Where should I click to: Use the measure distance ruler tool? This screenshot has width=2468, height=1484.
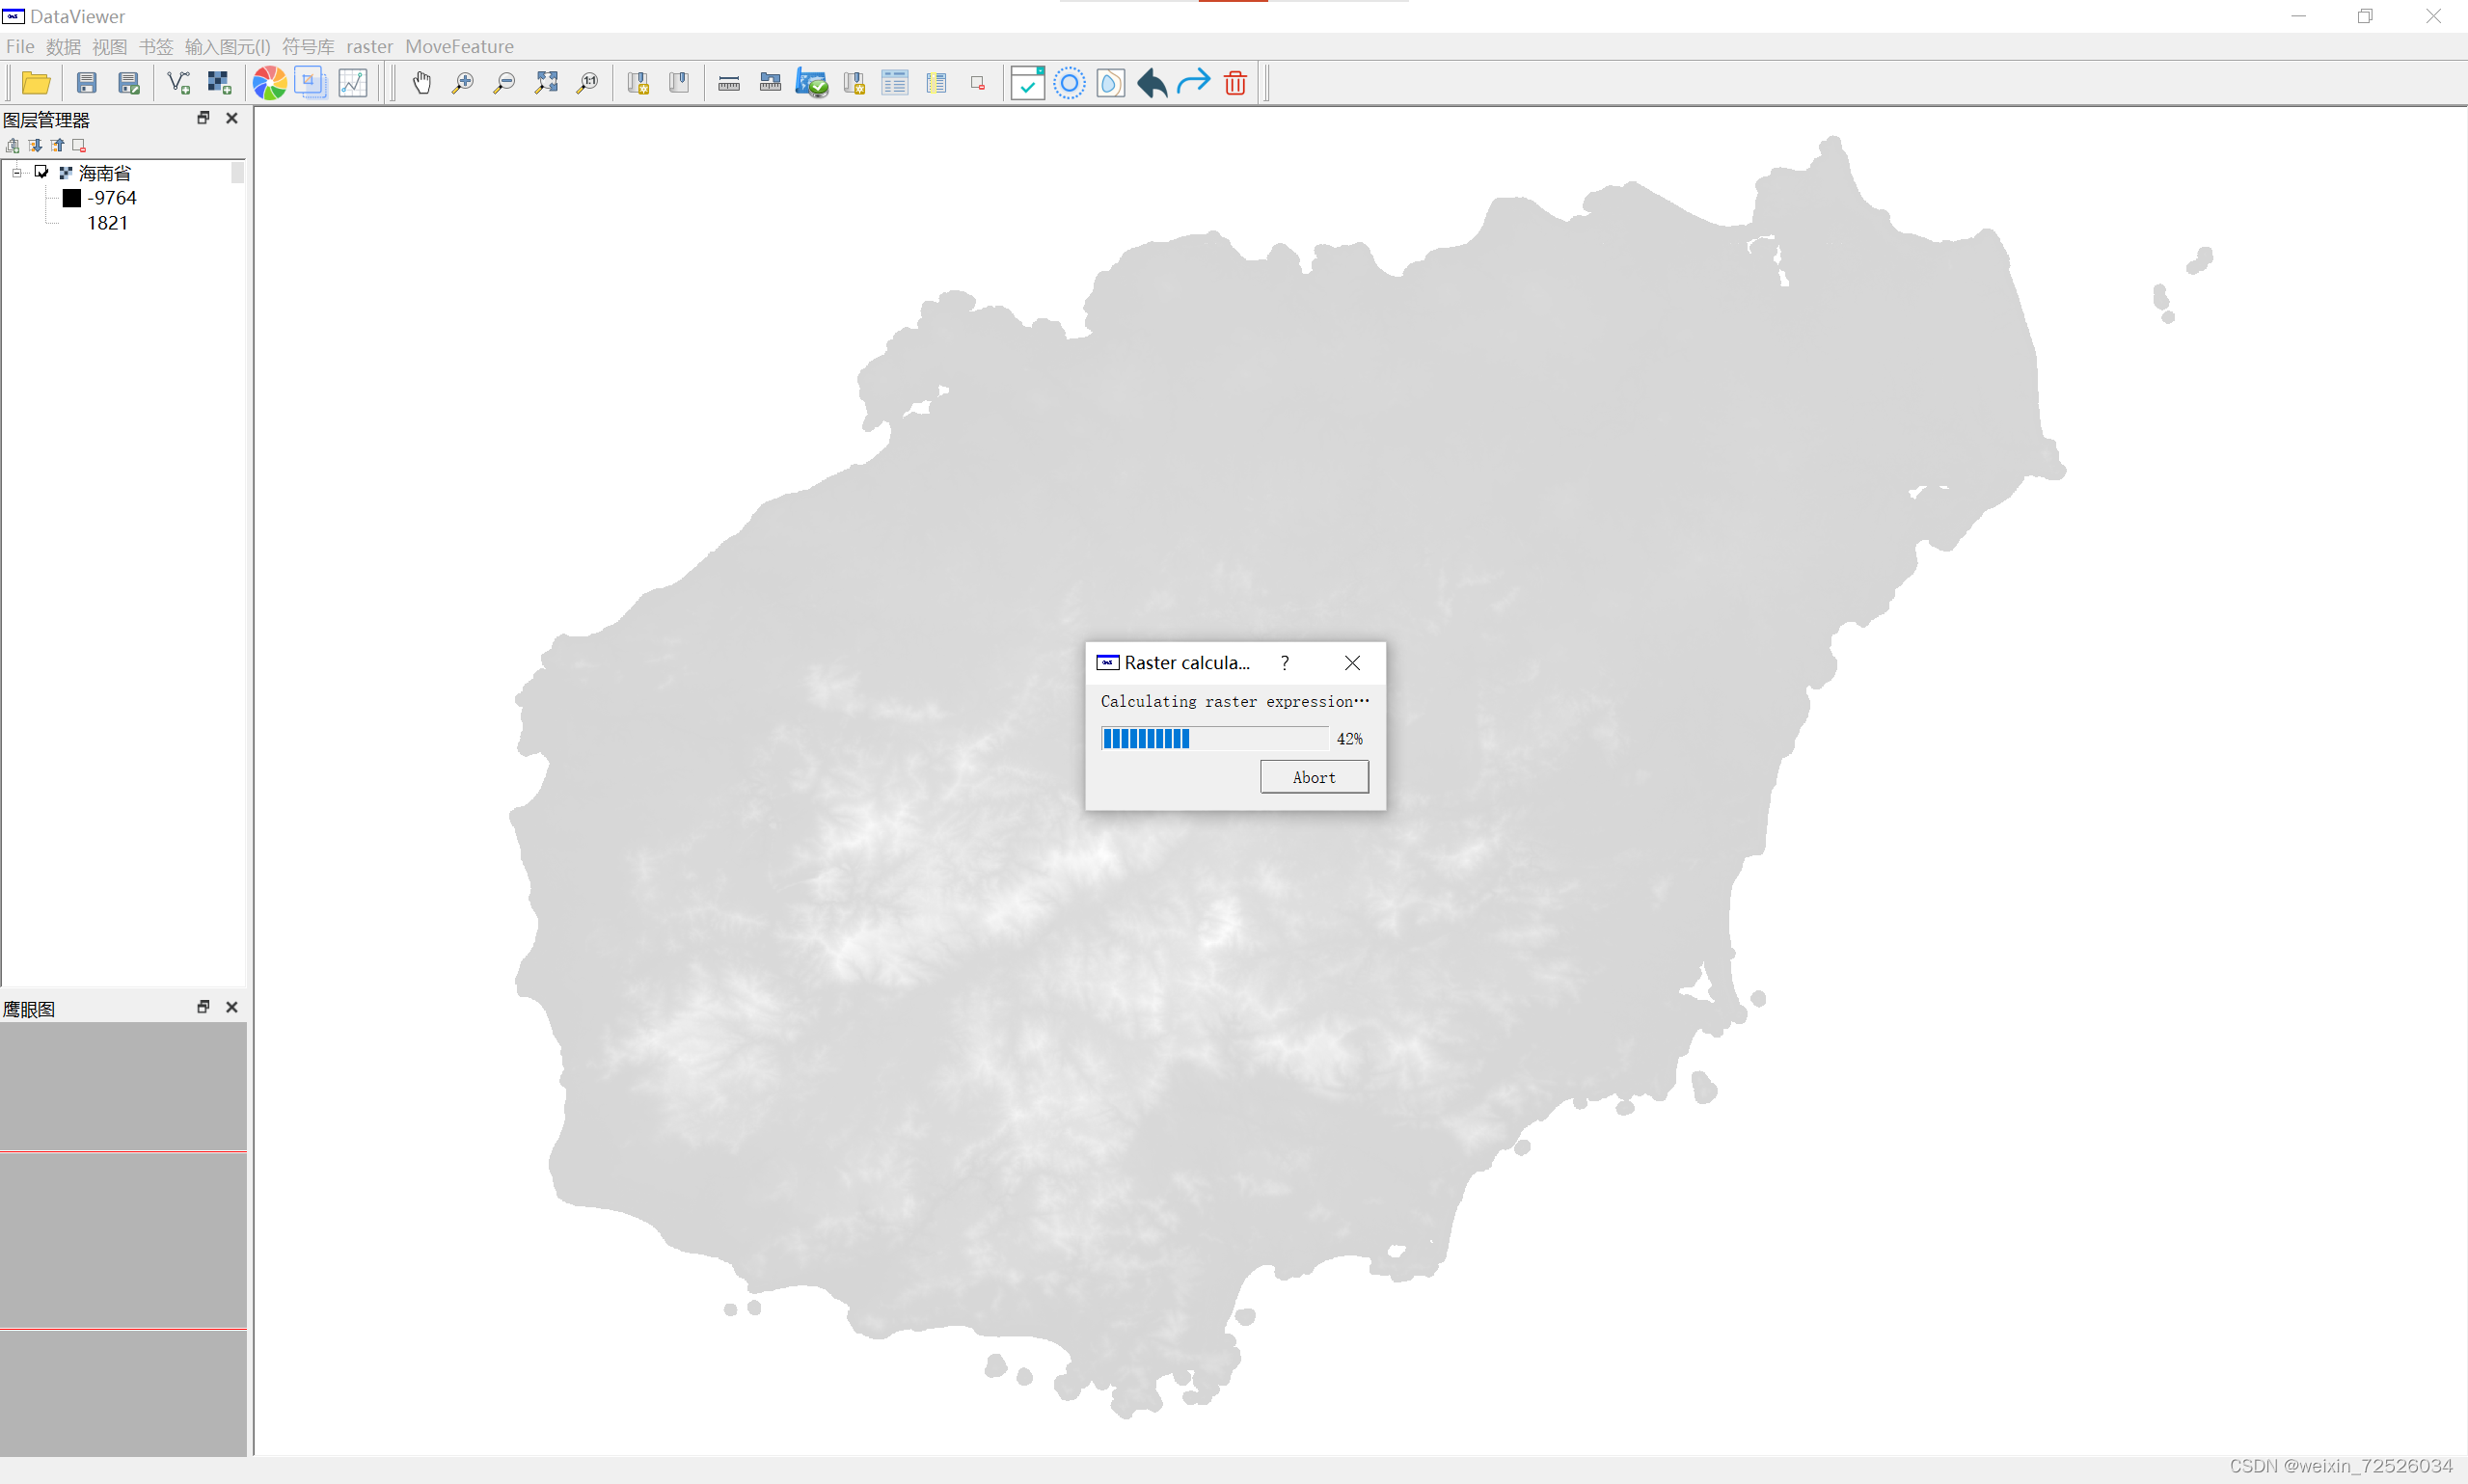pyautogui.click(x=729, y=82)
